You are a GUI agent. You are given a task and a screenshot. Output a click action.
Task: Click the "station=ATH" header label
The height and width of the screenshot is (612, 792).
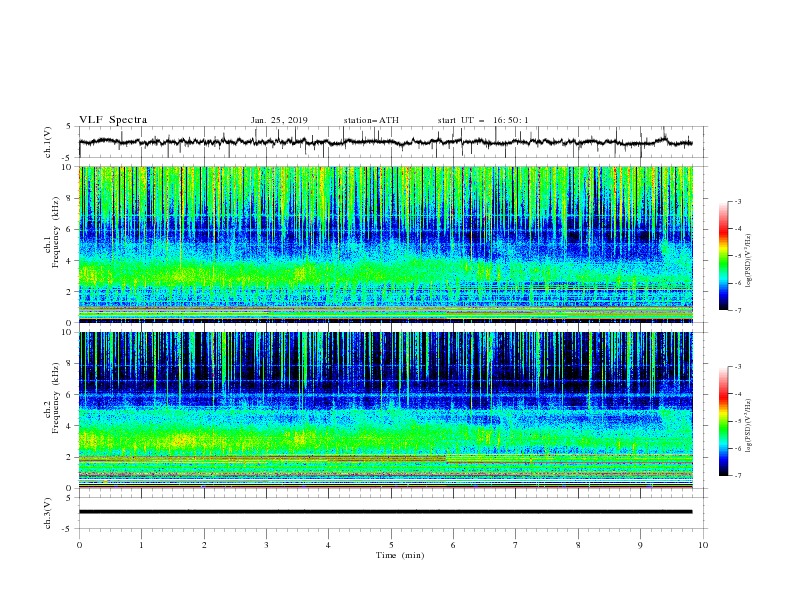pos(371,120)
